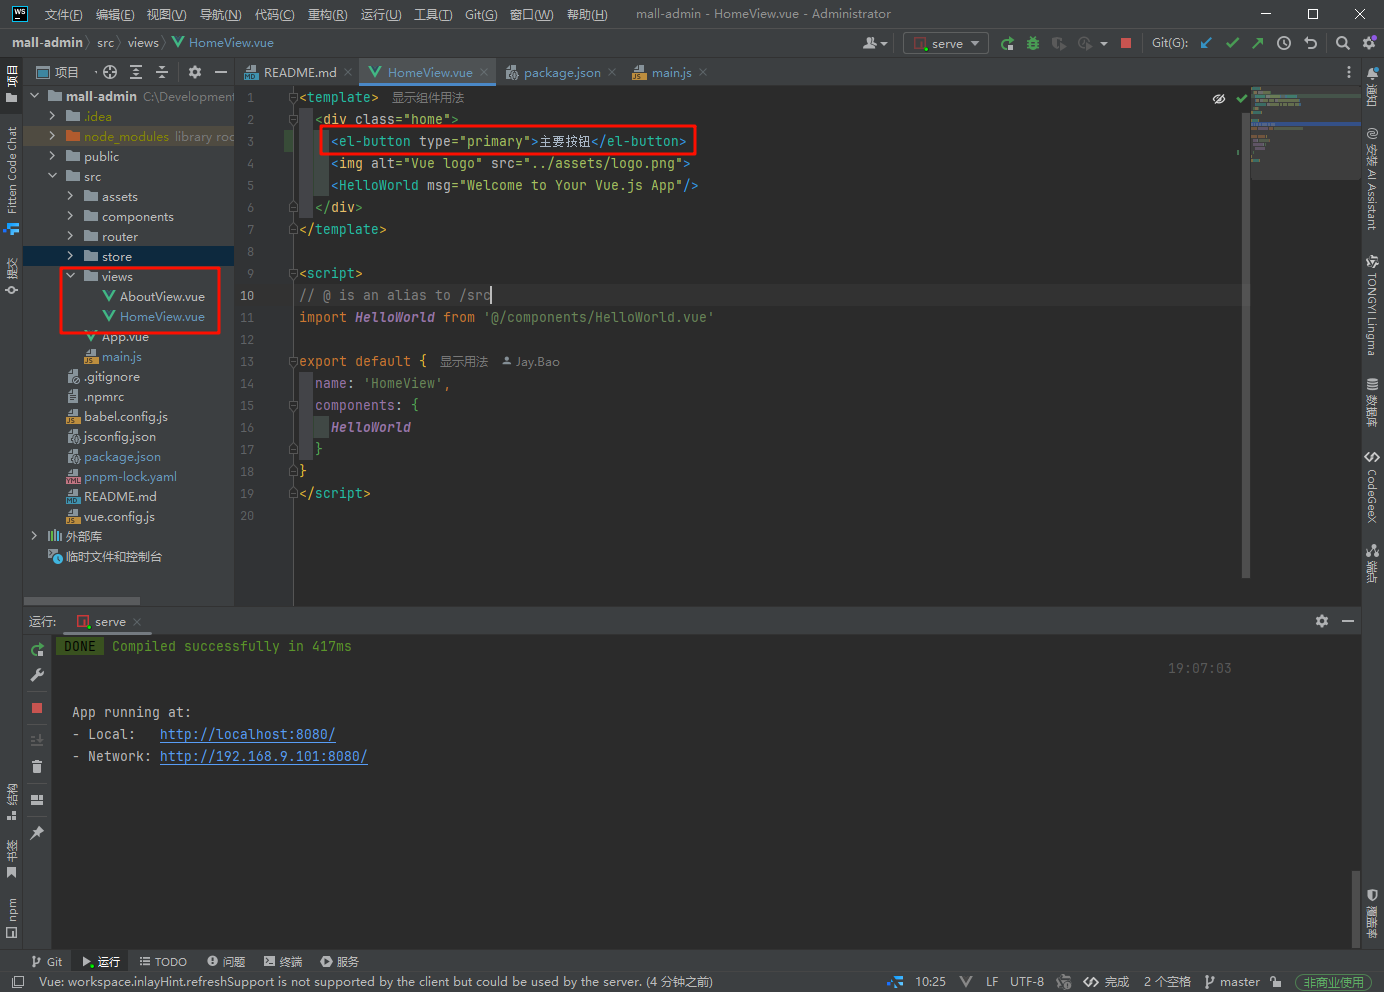The image size is (1384, 992).
Task: Open the http://localhost:8080/ link
Action: (x=247, y=734)
